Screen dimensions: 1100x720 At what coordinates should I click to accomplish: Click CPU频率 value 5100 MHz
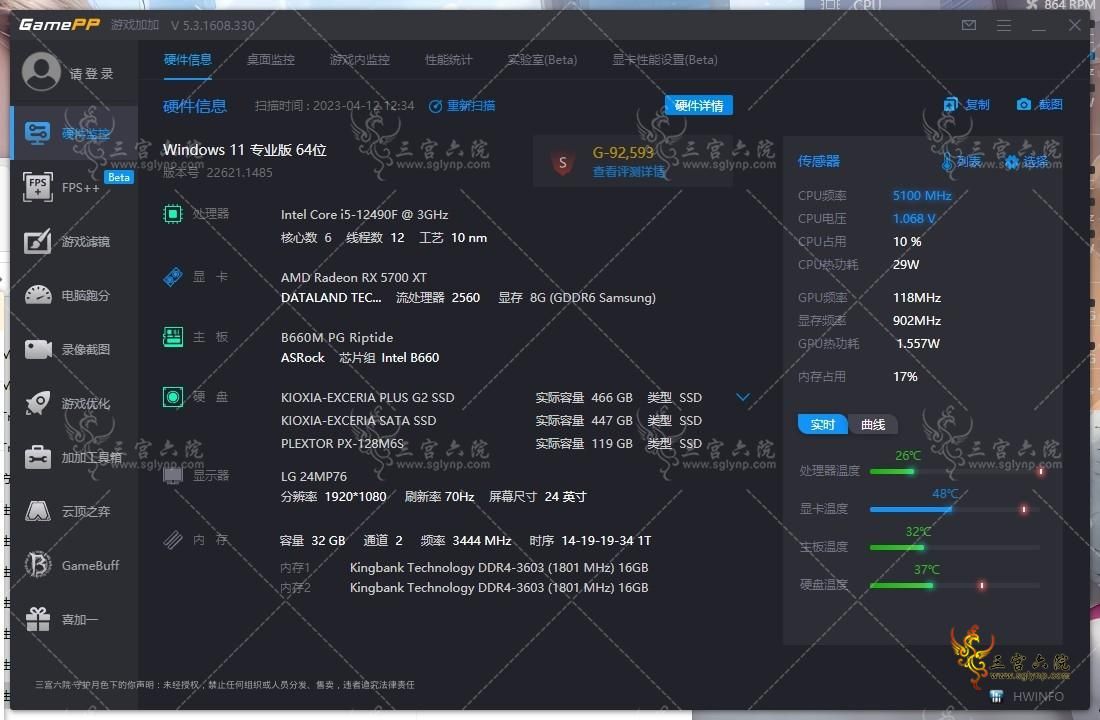click(x=922, y=196)
